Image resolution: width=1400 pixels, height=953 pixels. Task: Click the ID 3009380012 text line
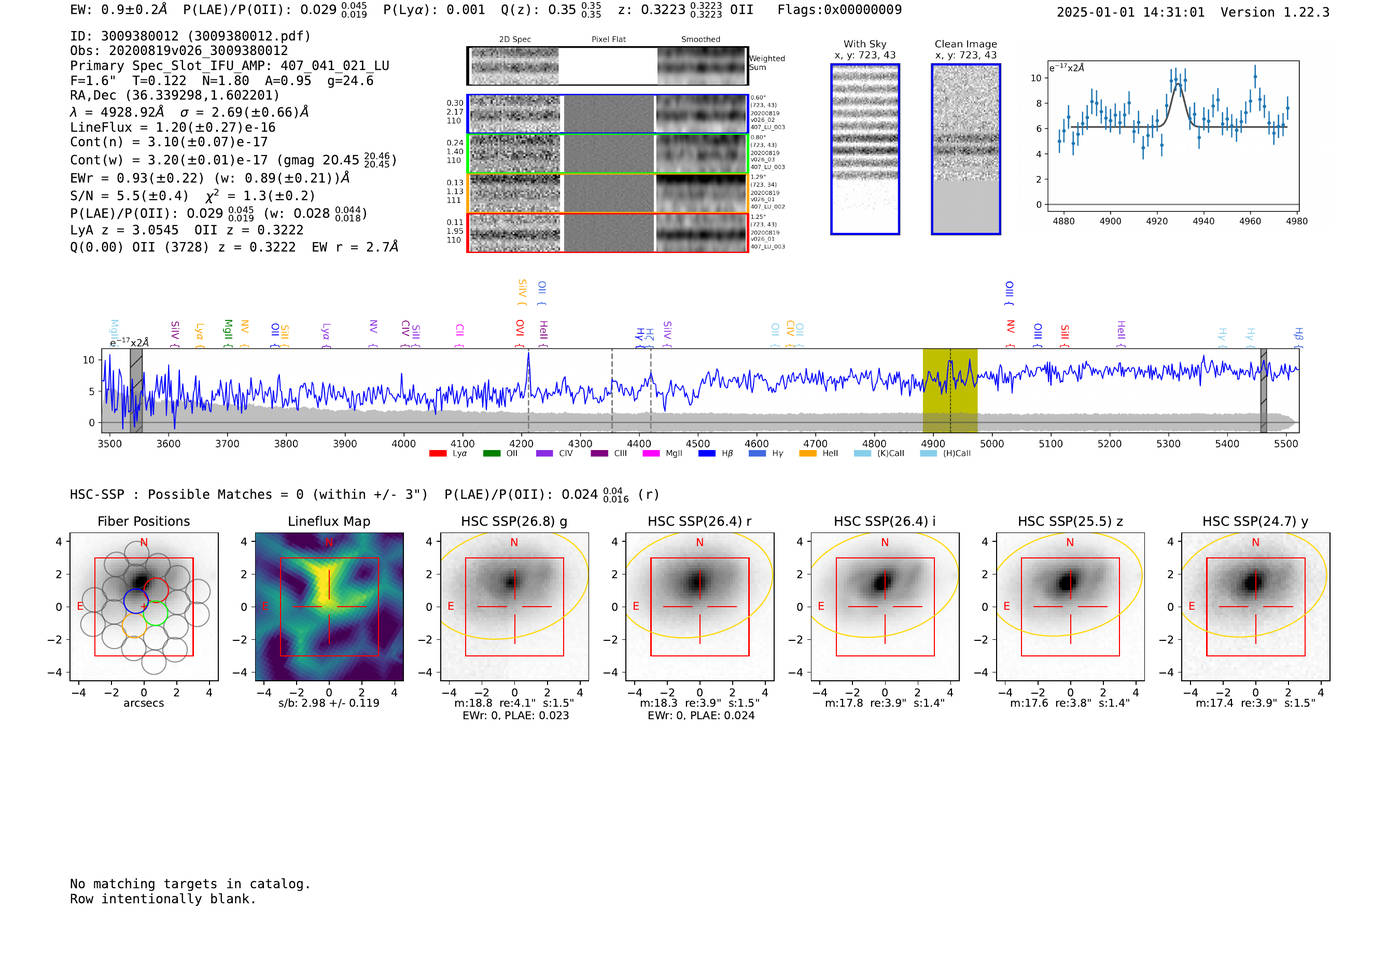pos(190,36)
